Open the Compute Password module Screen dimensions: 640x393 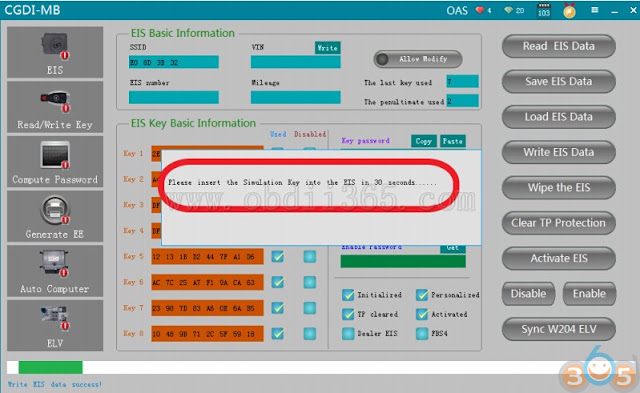55,162
